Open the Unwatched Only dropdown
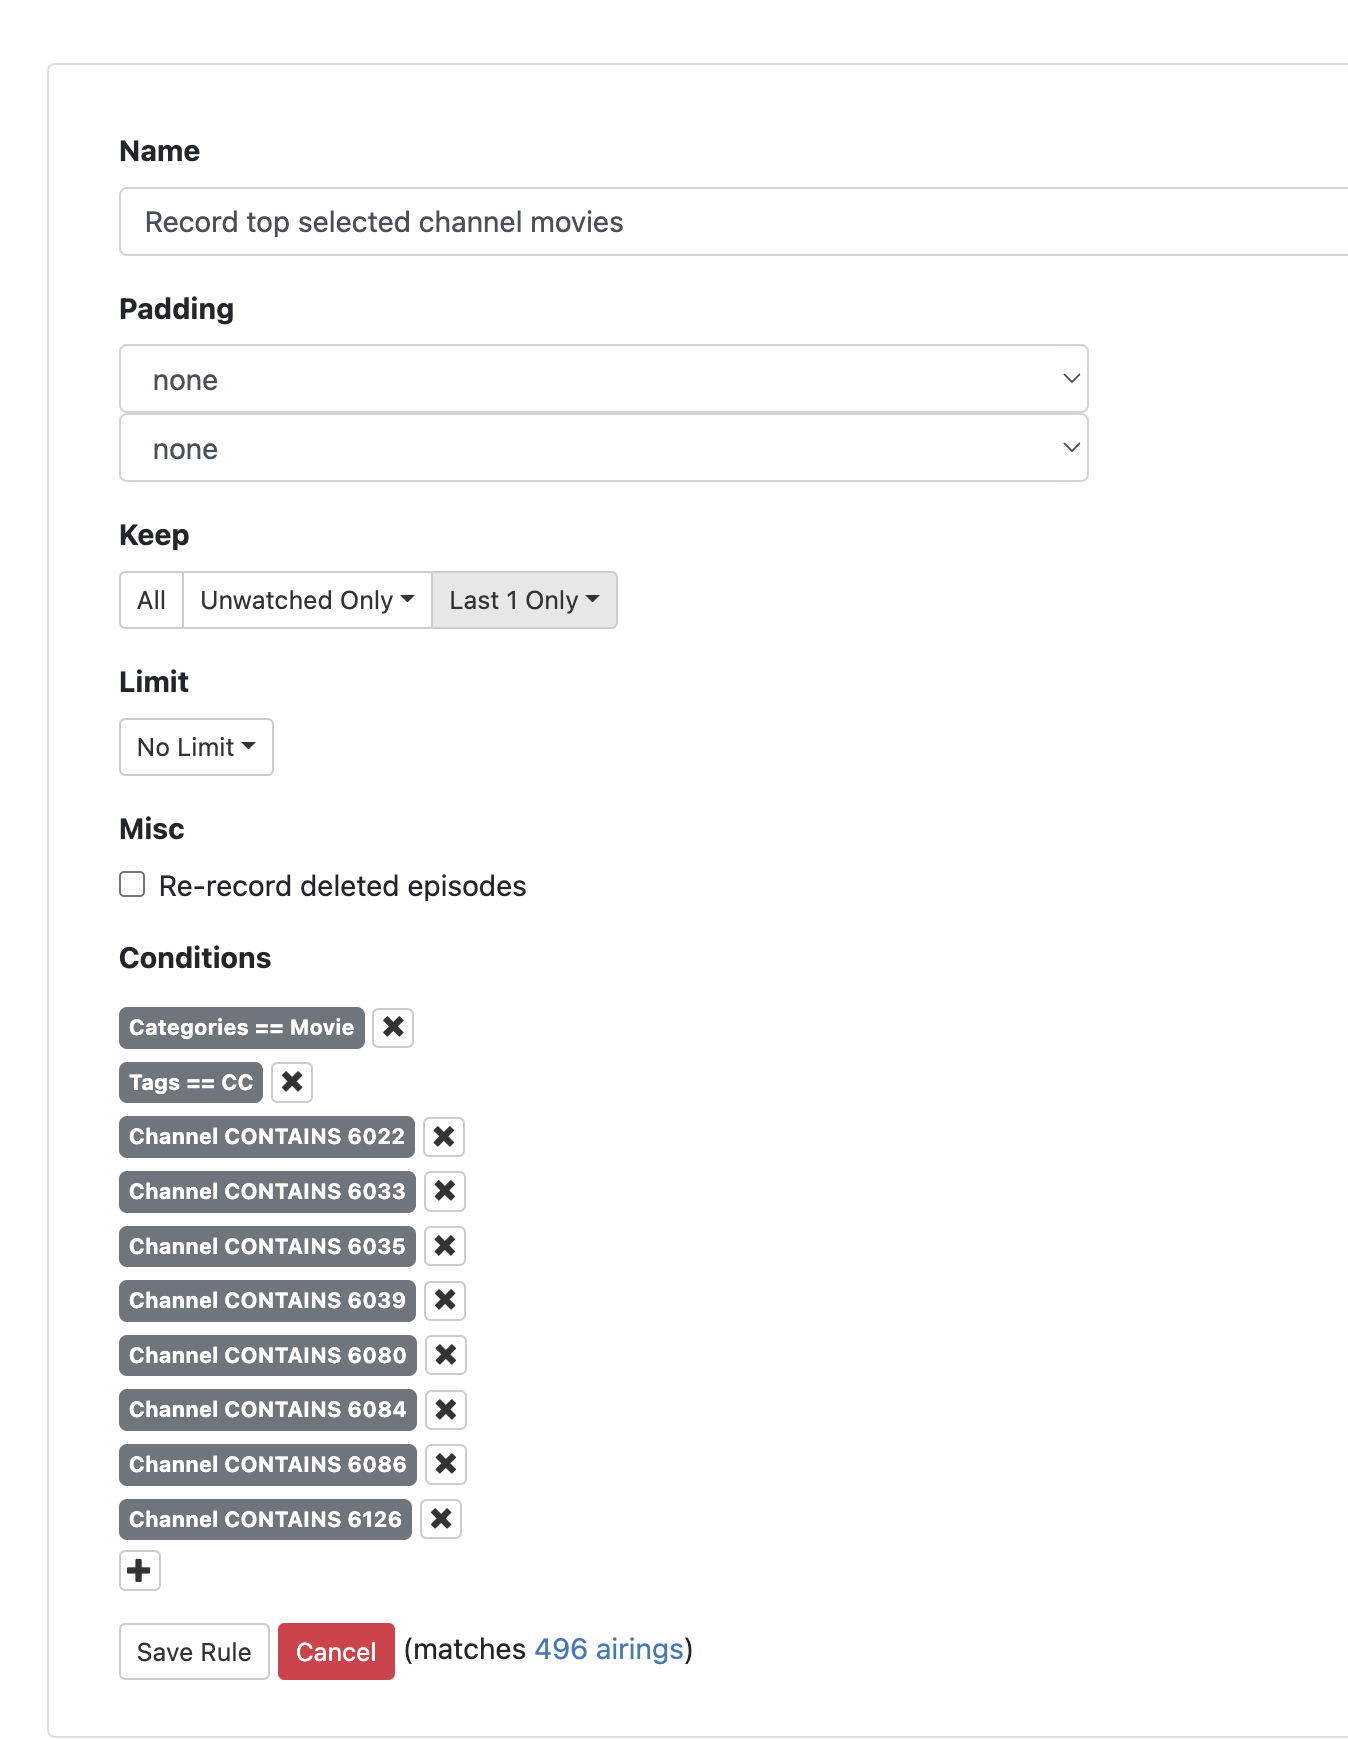Viewport: 1348px width, 1740px height. tap(307, 600)
